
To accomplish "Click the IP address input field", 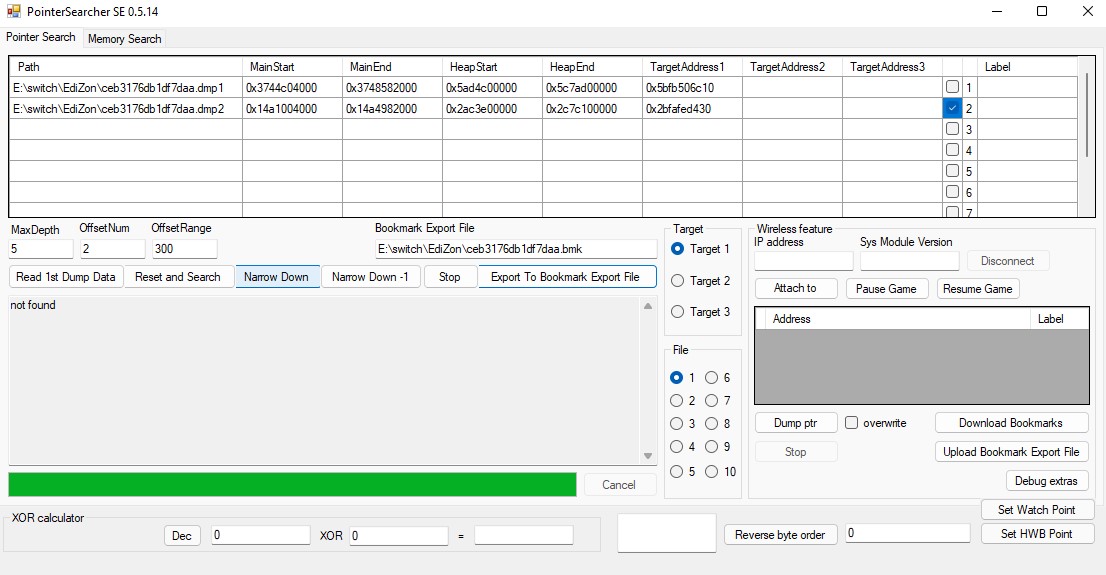I will [x=803, y=260].
